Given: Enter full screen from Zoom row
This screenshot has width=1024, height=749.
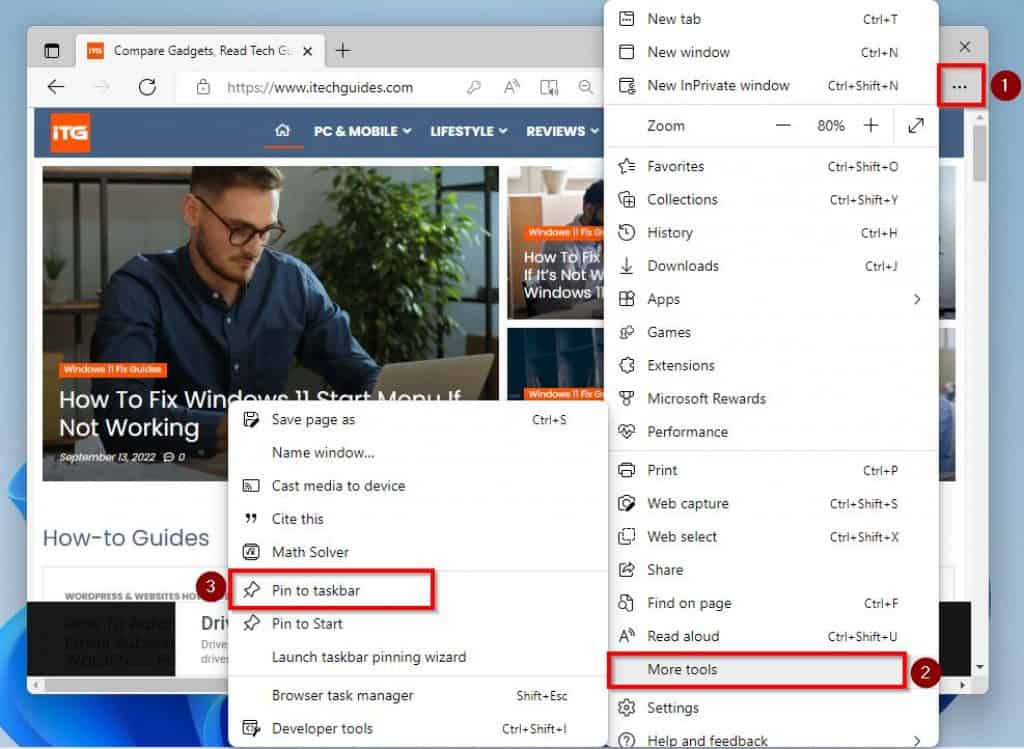Looking at the screenshot, I should (916, 125).
